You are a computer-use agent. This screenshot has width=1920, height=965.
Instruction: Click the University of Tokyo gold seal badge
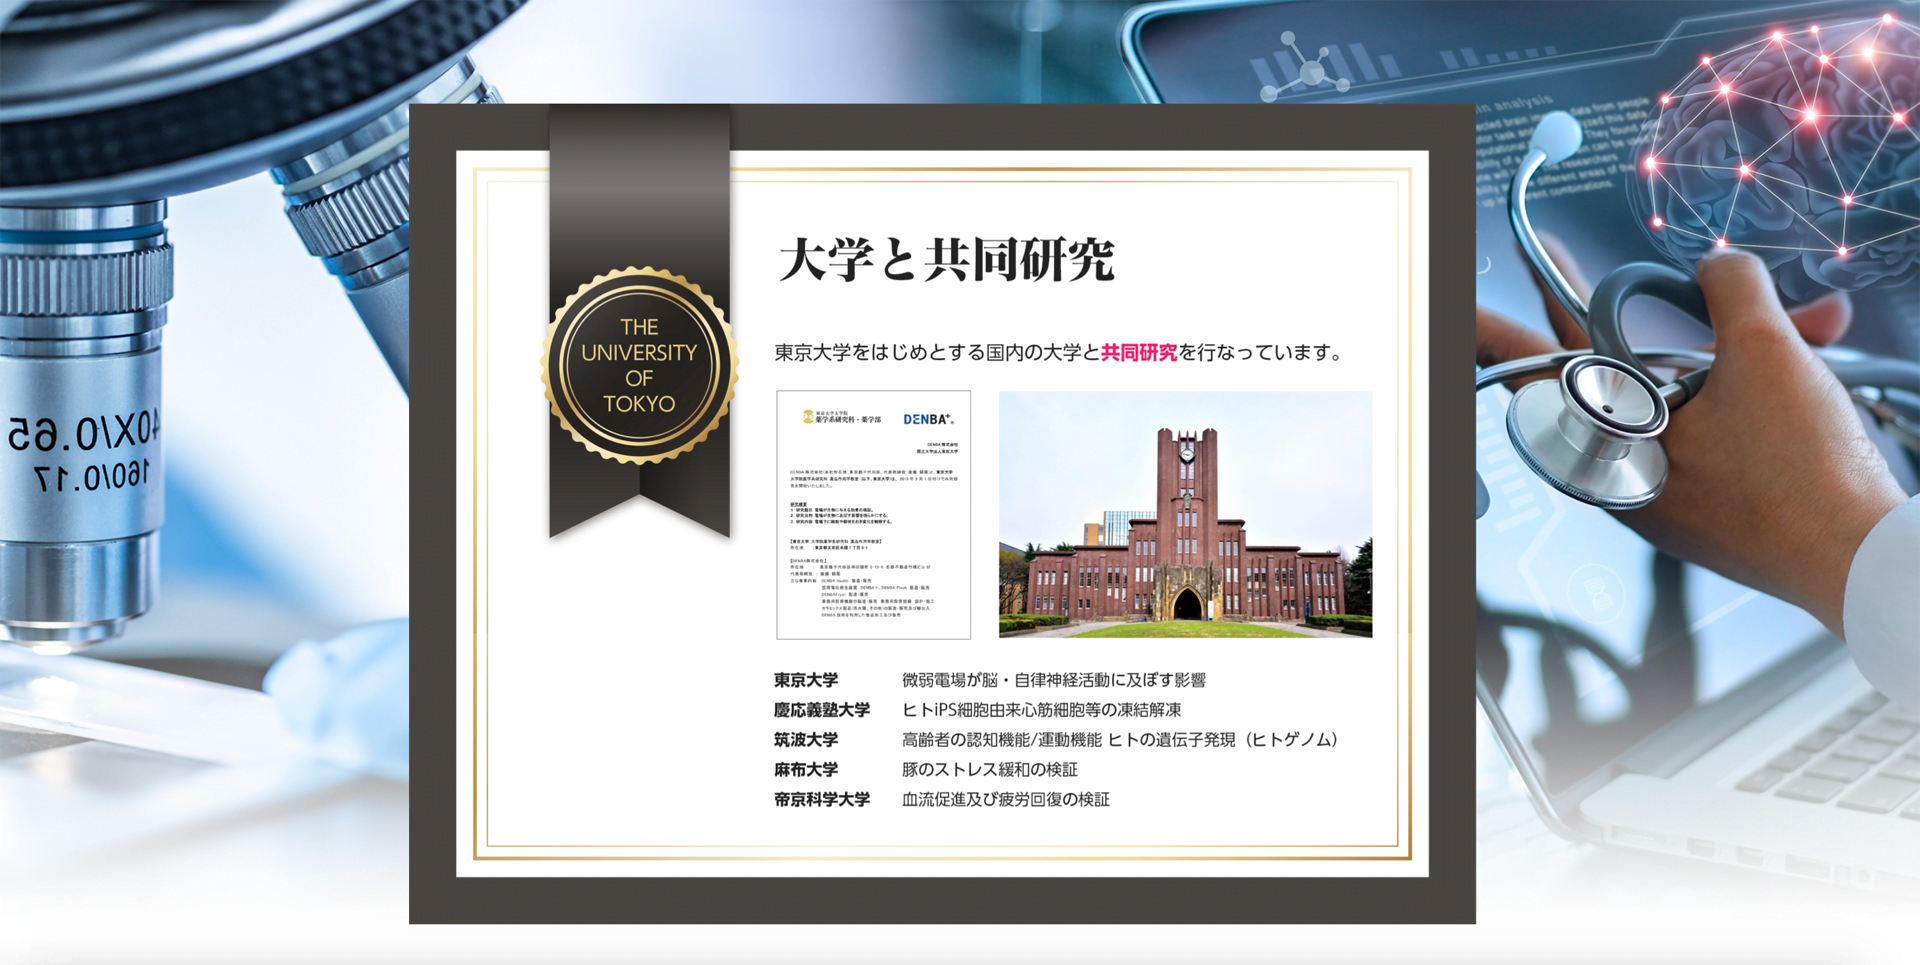click(639, 365)
